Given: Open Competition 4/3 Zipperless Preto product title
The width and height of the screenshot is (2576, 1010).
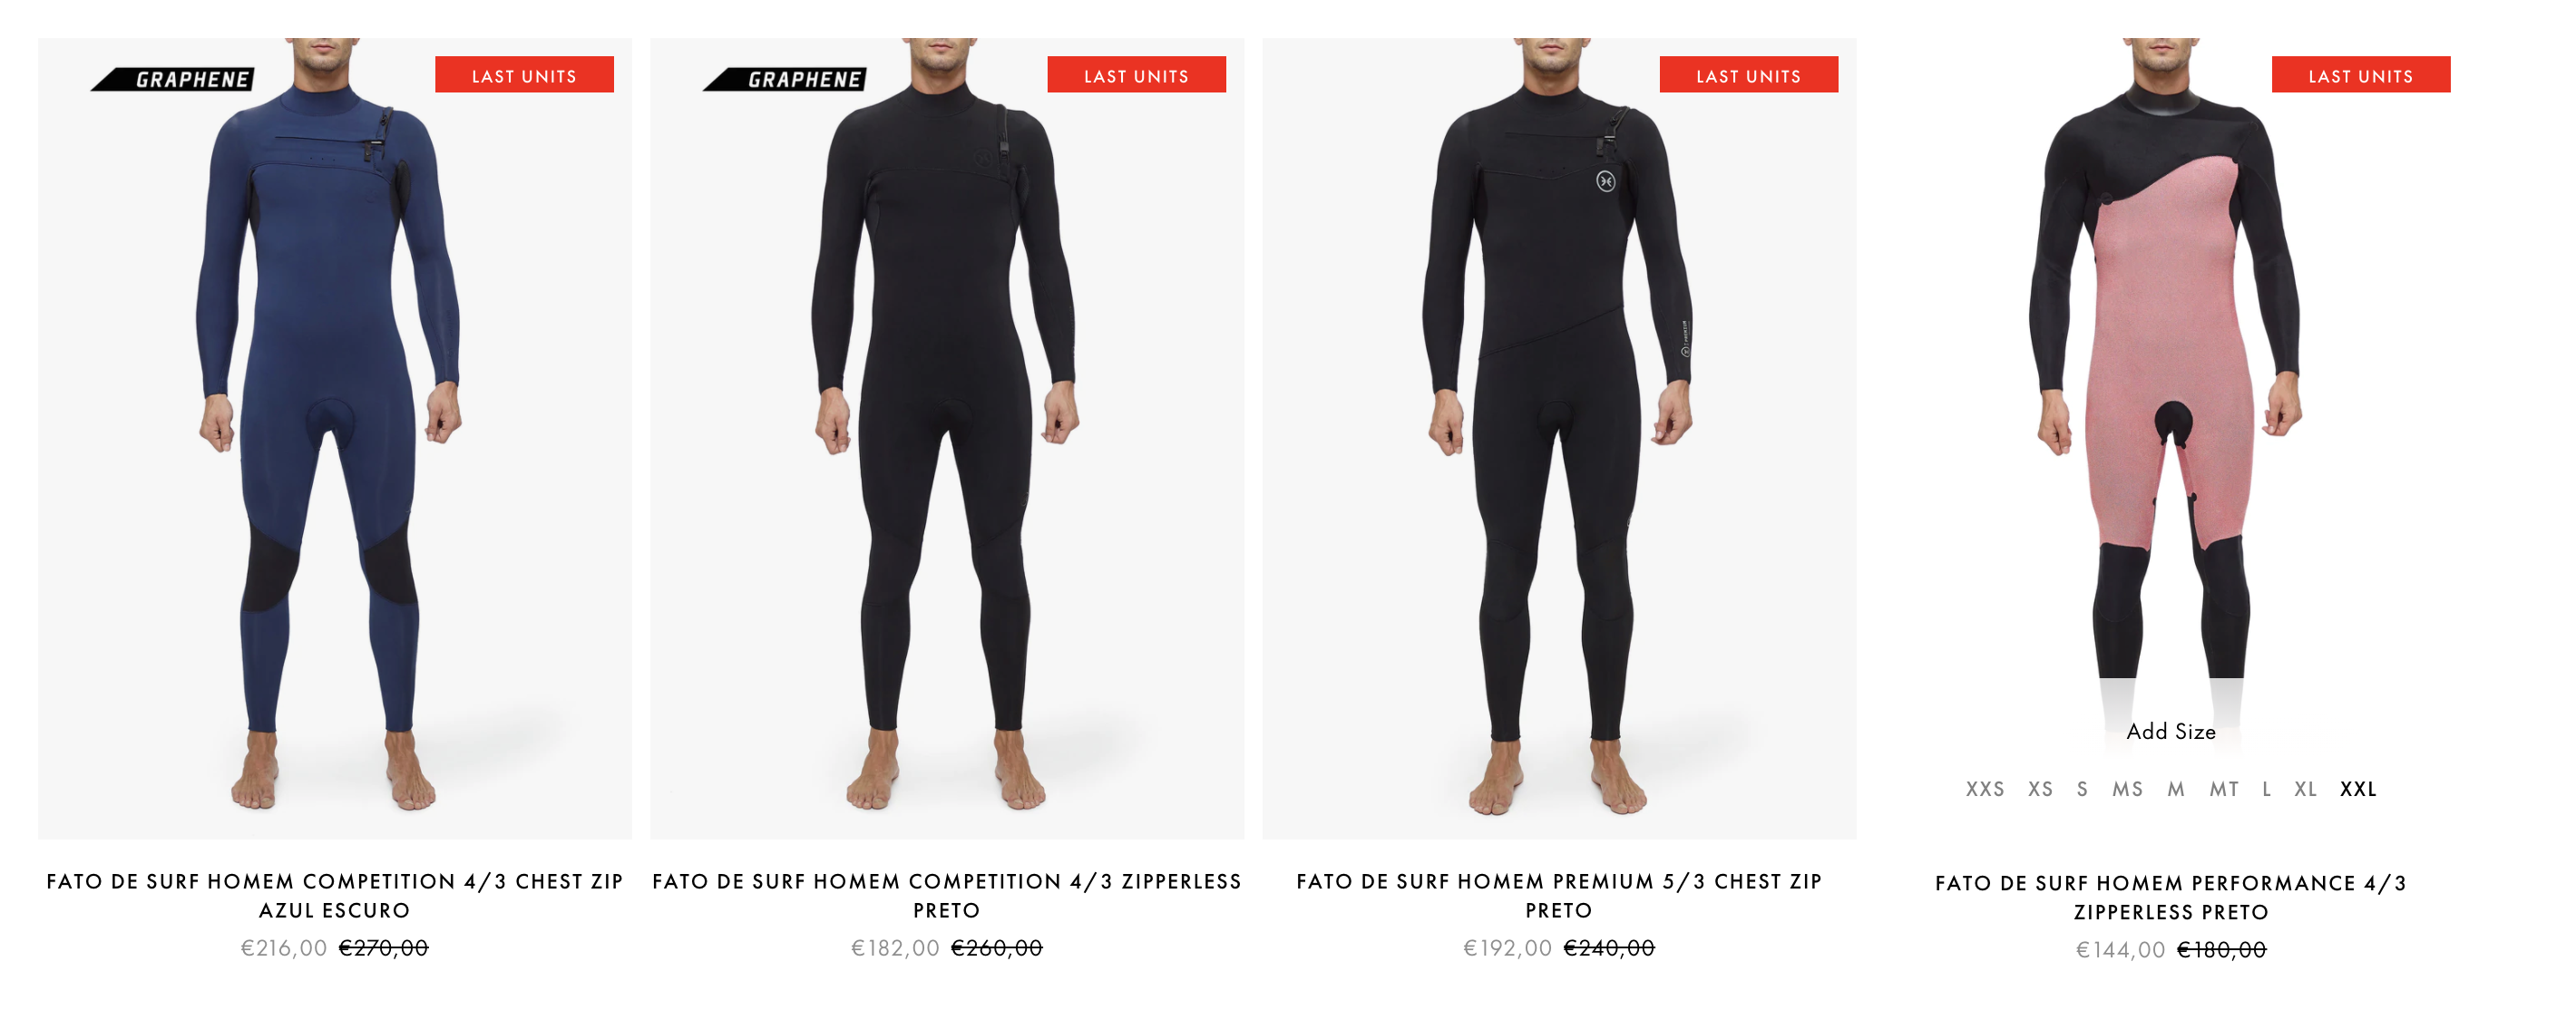Looking at the screenshot, I should coord(947,896).
